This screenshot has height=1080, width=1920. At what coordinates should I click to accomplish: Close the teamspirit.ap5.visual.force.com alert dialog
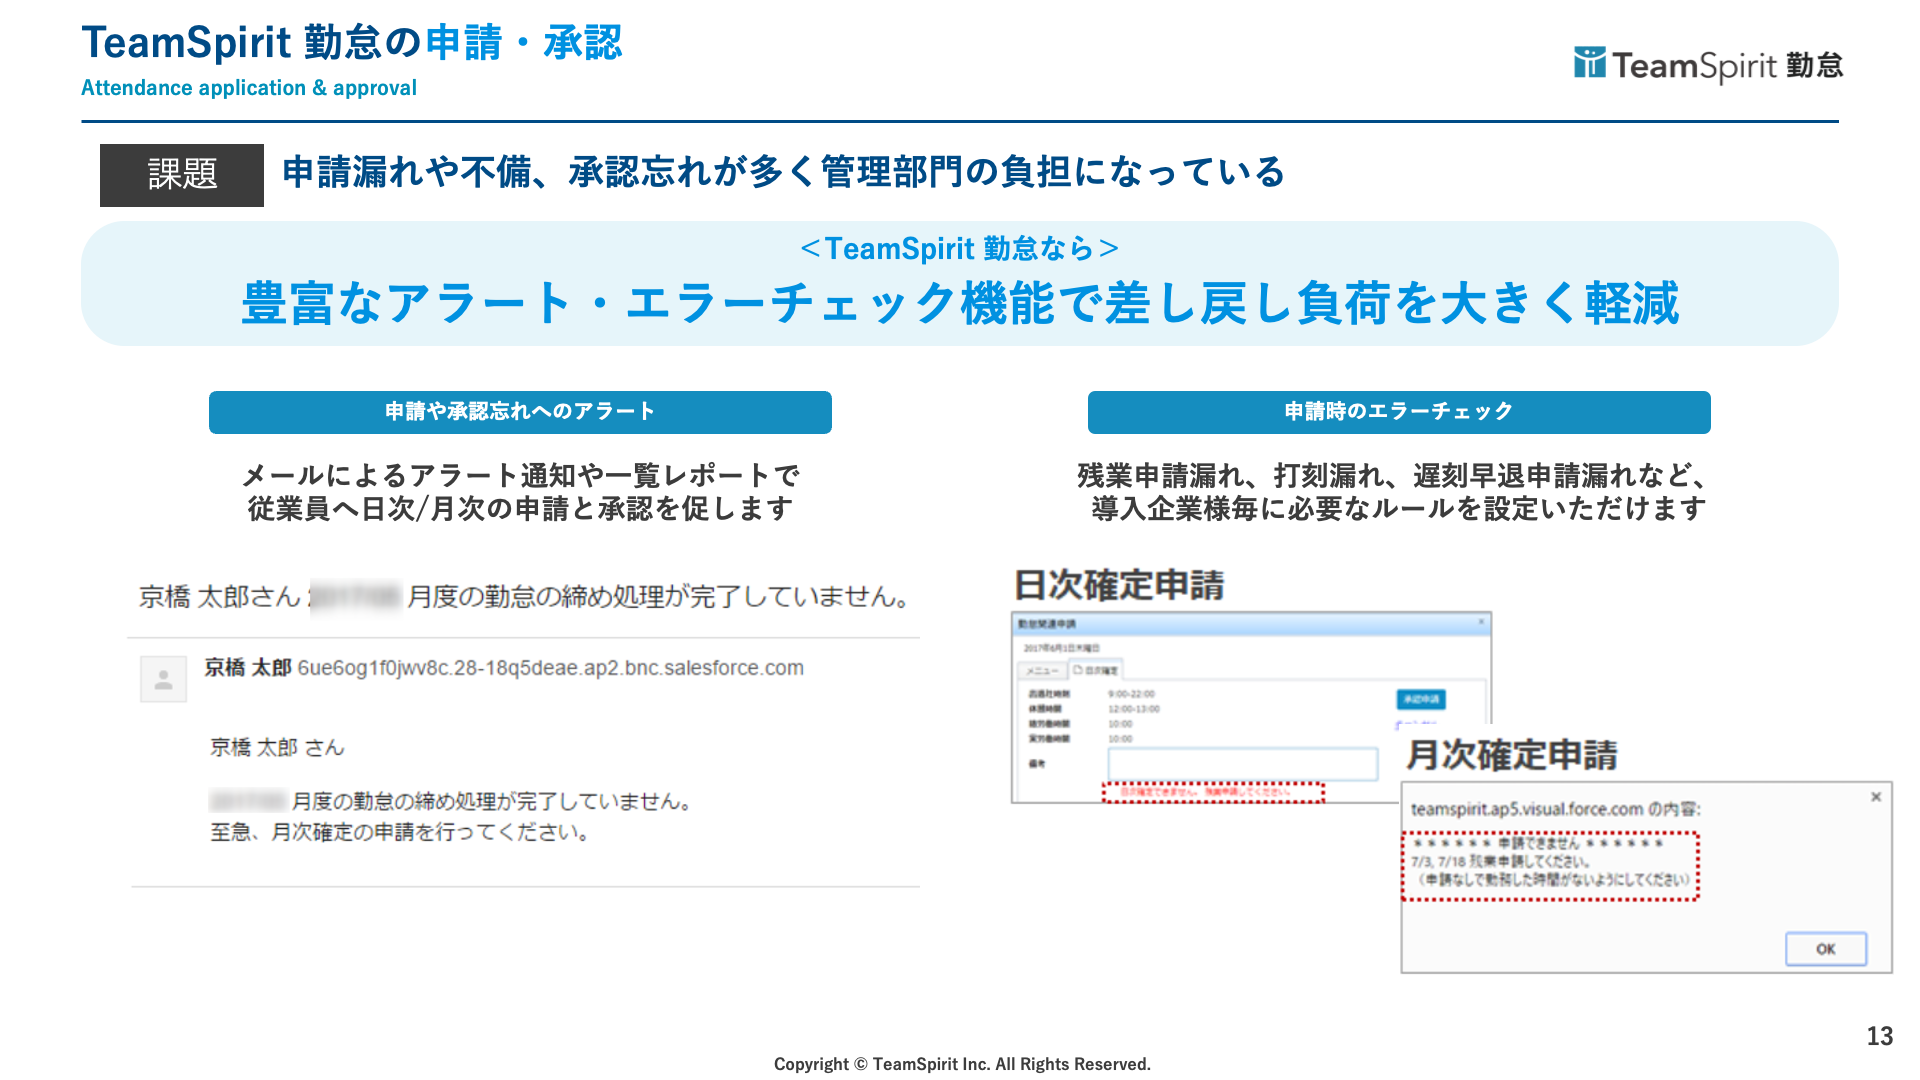coord(1876,797)
